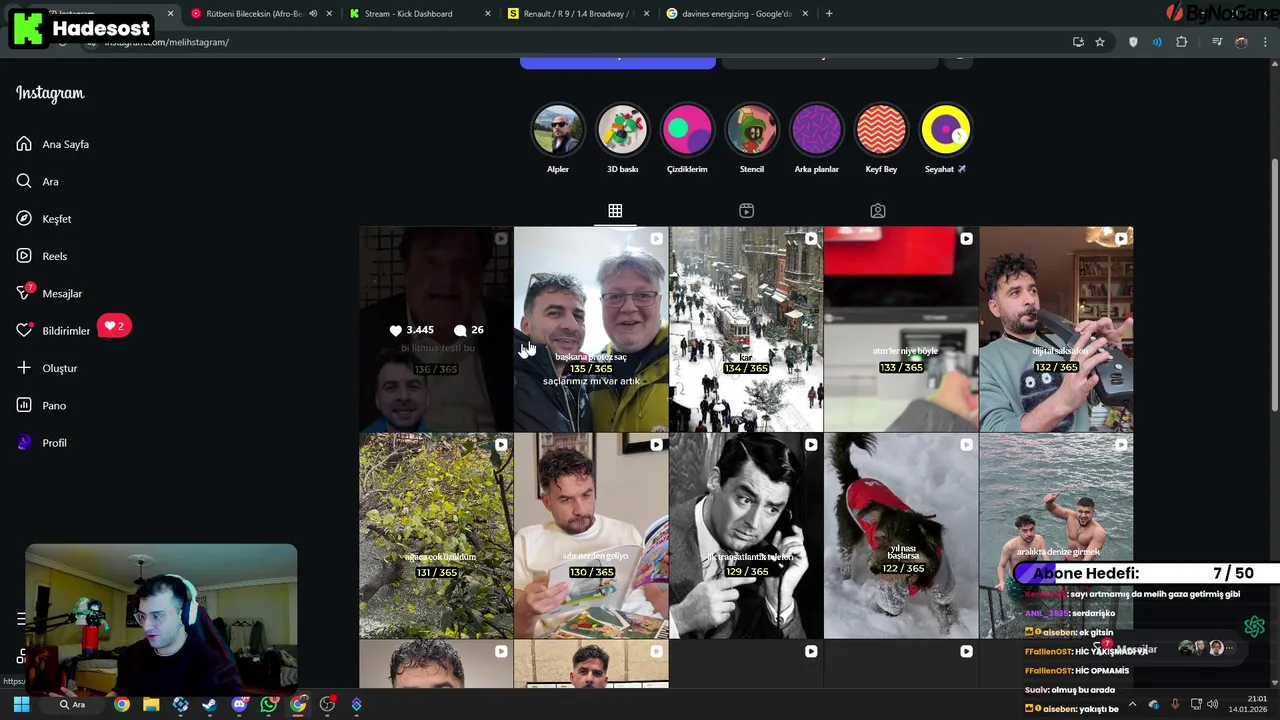Click the microphone tray icon
1280x720 pixels.
point(1175,704)
